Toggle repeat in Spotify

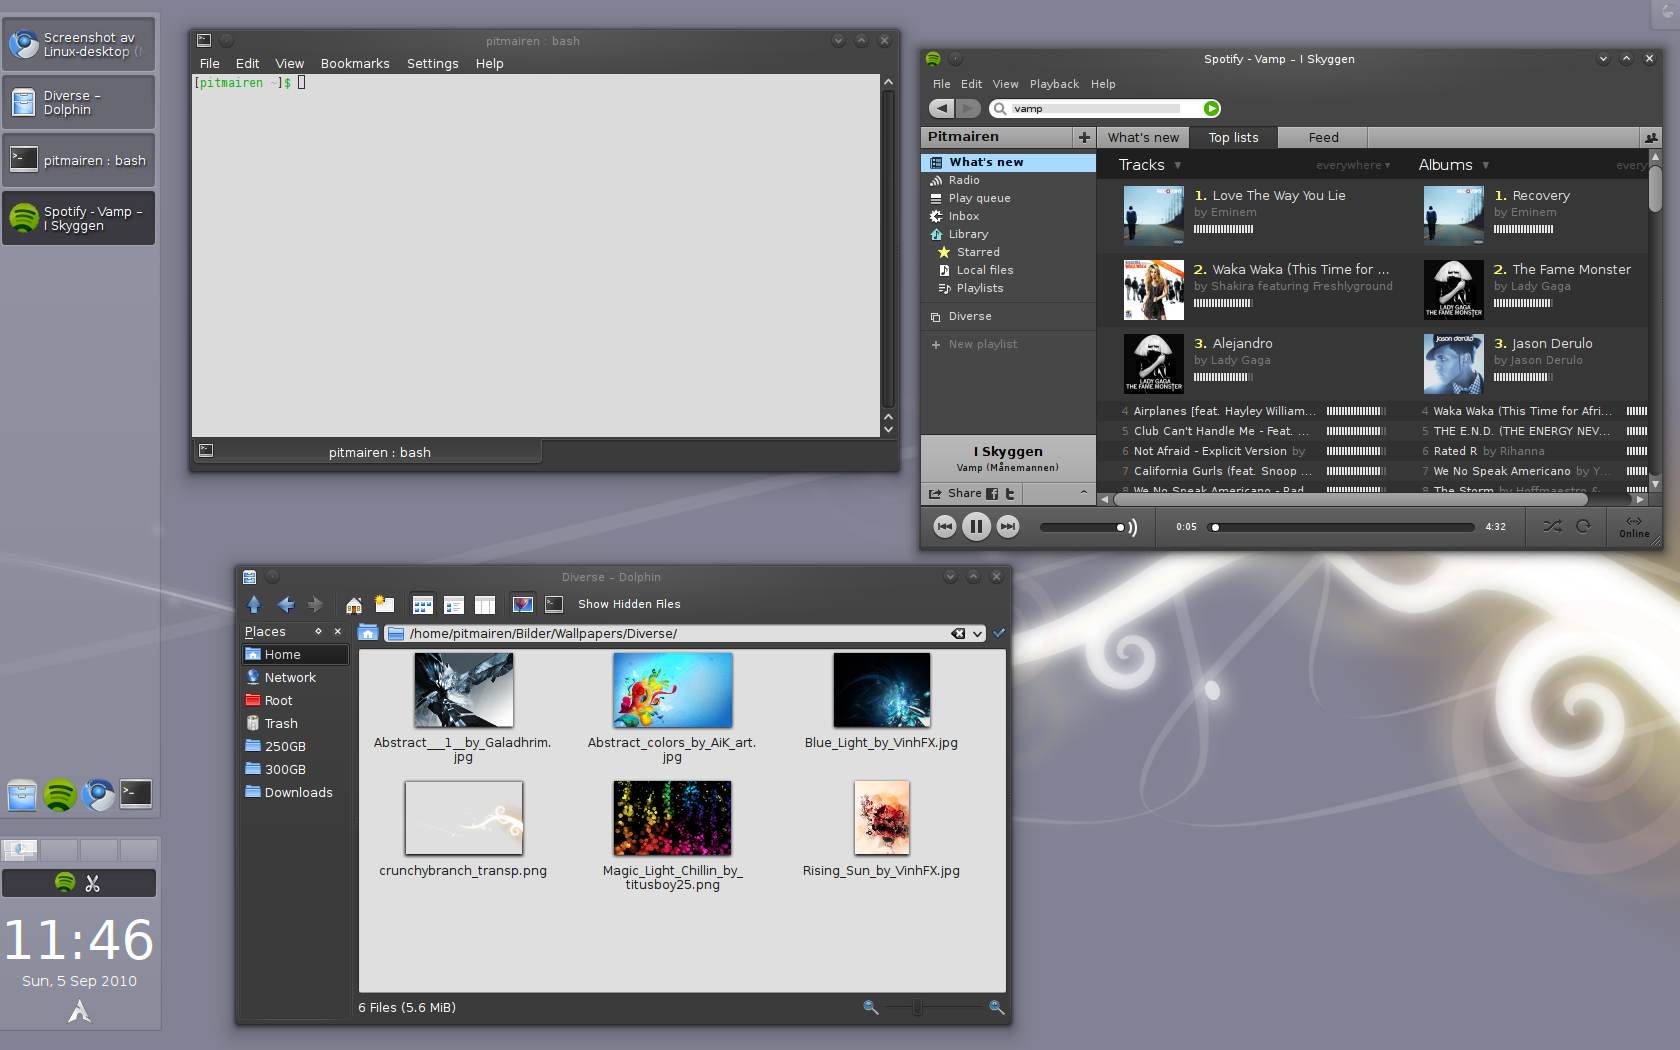(1583, 526)
